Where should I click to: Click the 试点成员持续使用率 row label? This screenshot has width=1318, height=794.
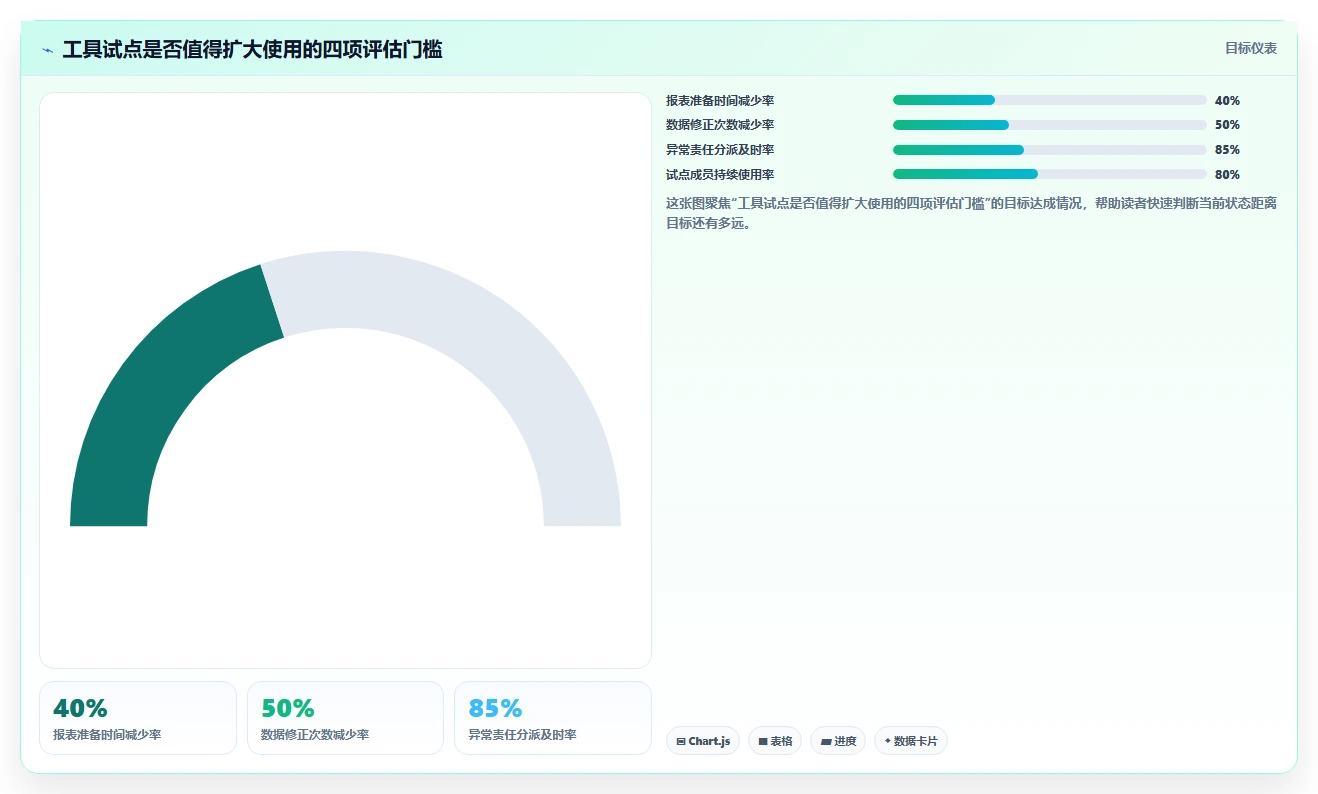coord(720,175)
